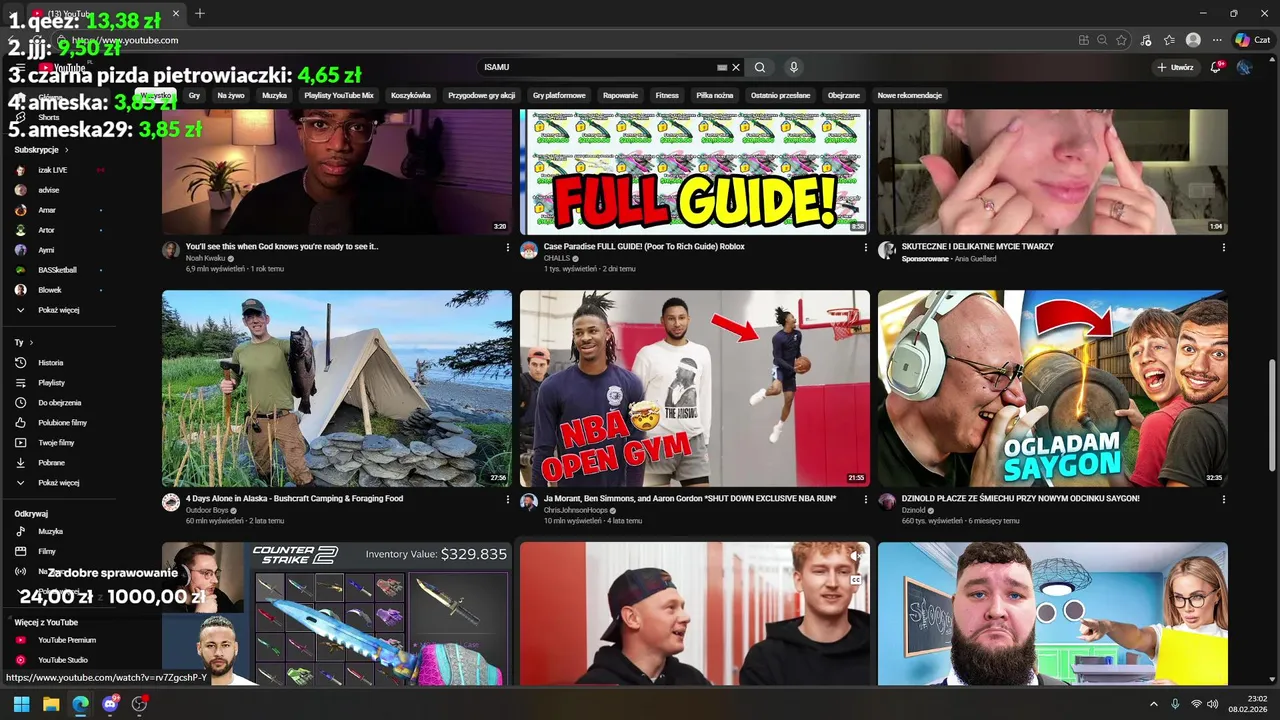Open BASSketball subscription channel

coord(57,270)
